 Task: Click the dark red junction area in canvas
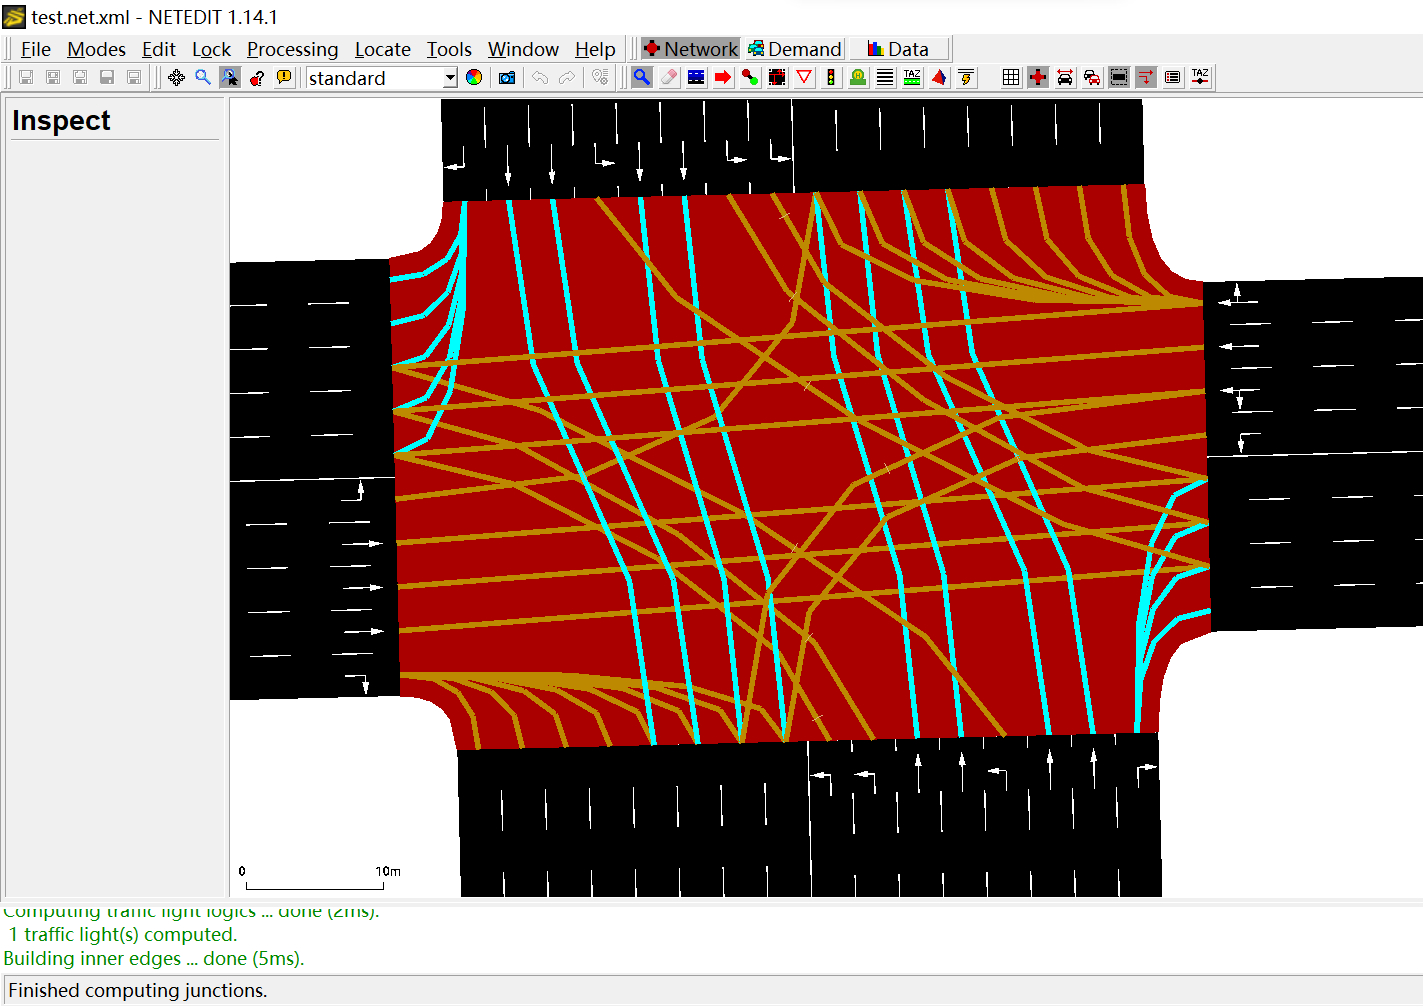(x=800, y=465)
